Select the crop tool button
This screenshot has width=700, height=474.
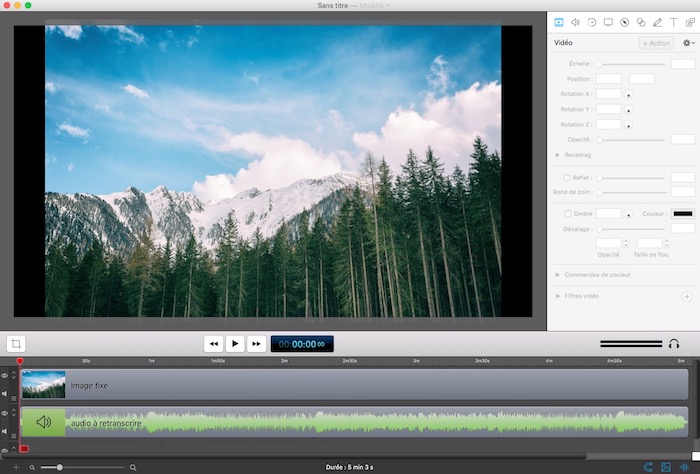tap(16, 343)
